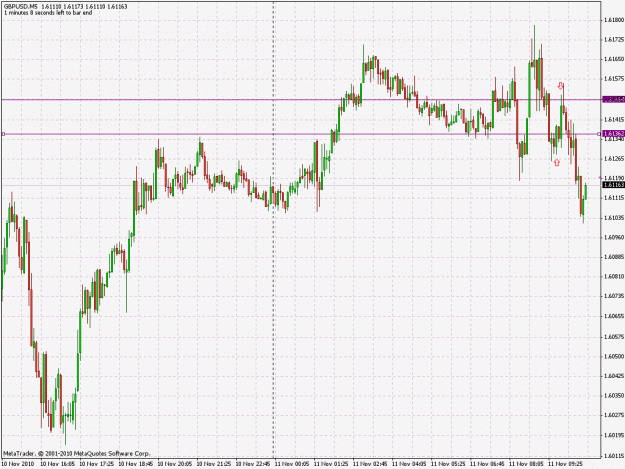
Task: Click the 1.60810 price axis label
Action: click(614, 277)
